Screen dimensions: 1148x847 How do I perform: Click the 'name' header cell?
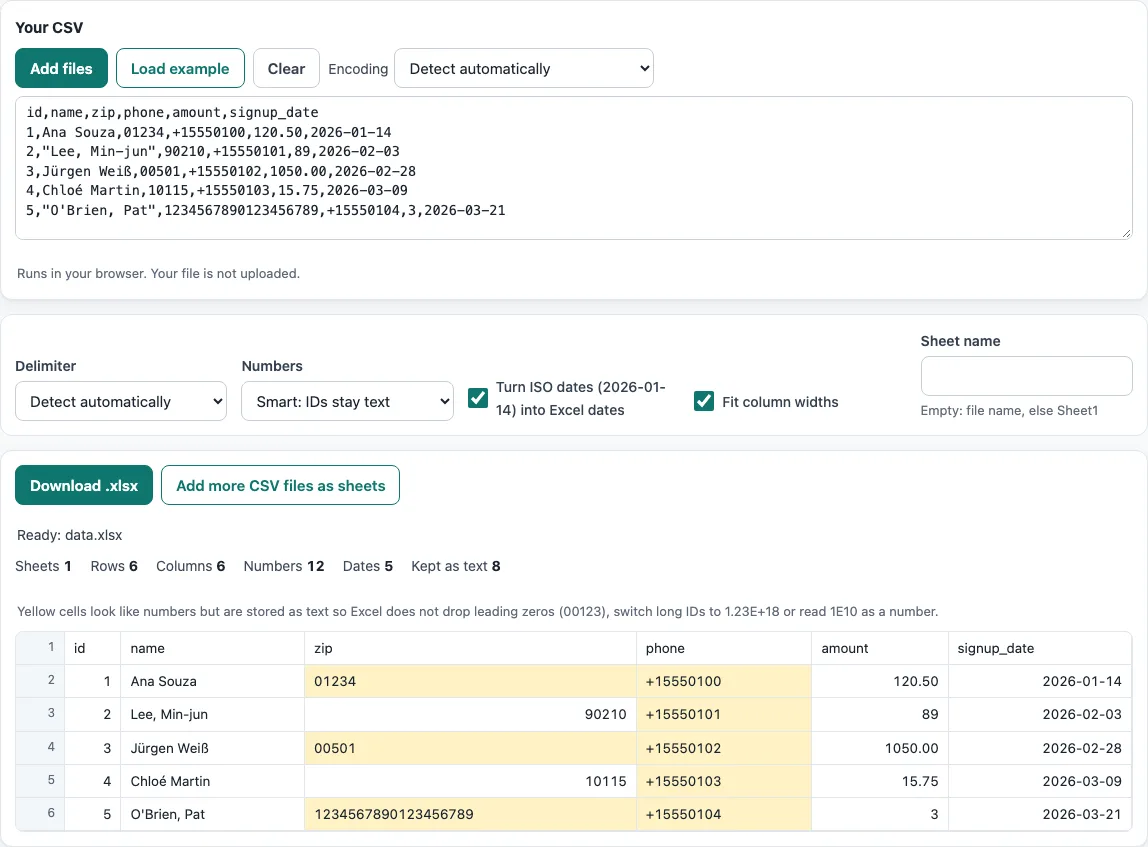(x=212, y=649)
